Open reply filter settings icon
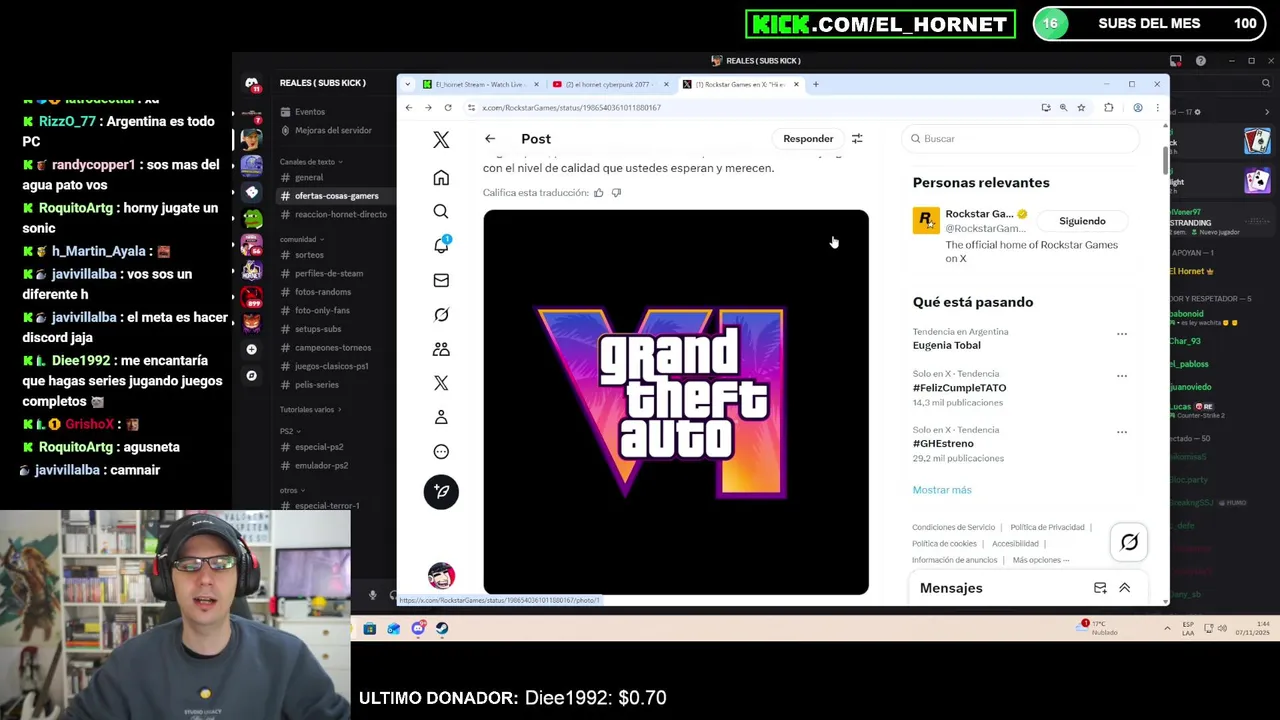1280x720 pixels. [857, 139]
